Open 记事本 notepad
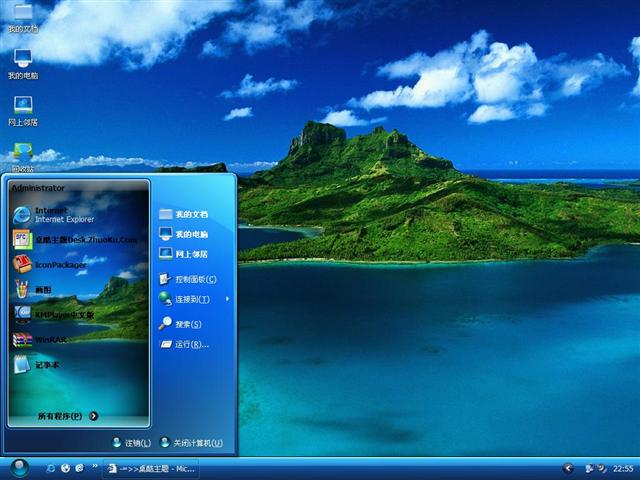640x480 pixels. (x=36, y=364)
